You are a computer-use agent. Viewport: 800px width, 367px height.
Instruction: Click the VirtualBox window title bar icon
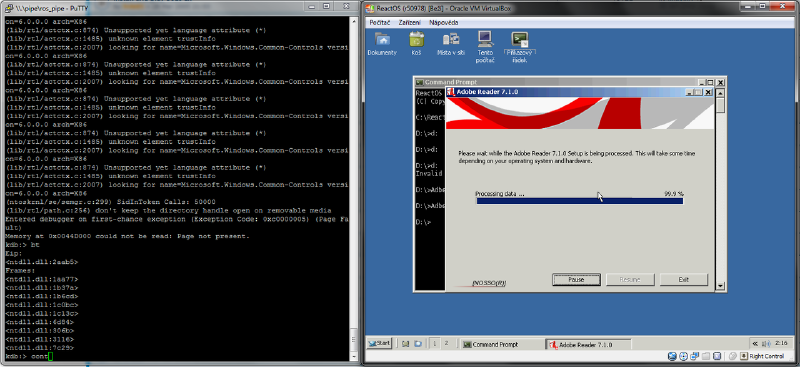(369, 8)
